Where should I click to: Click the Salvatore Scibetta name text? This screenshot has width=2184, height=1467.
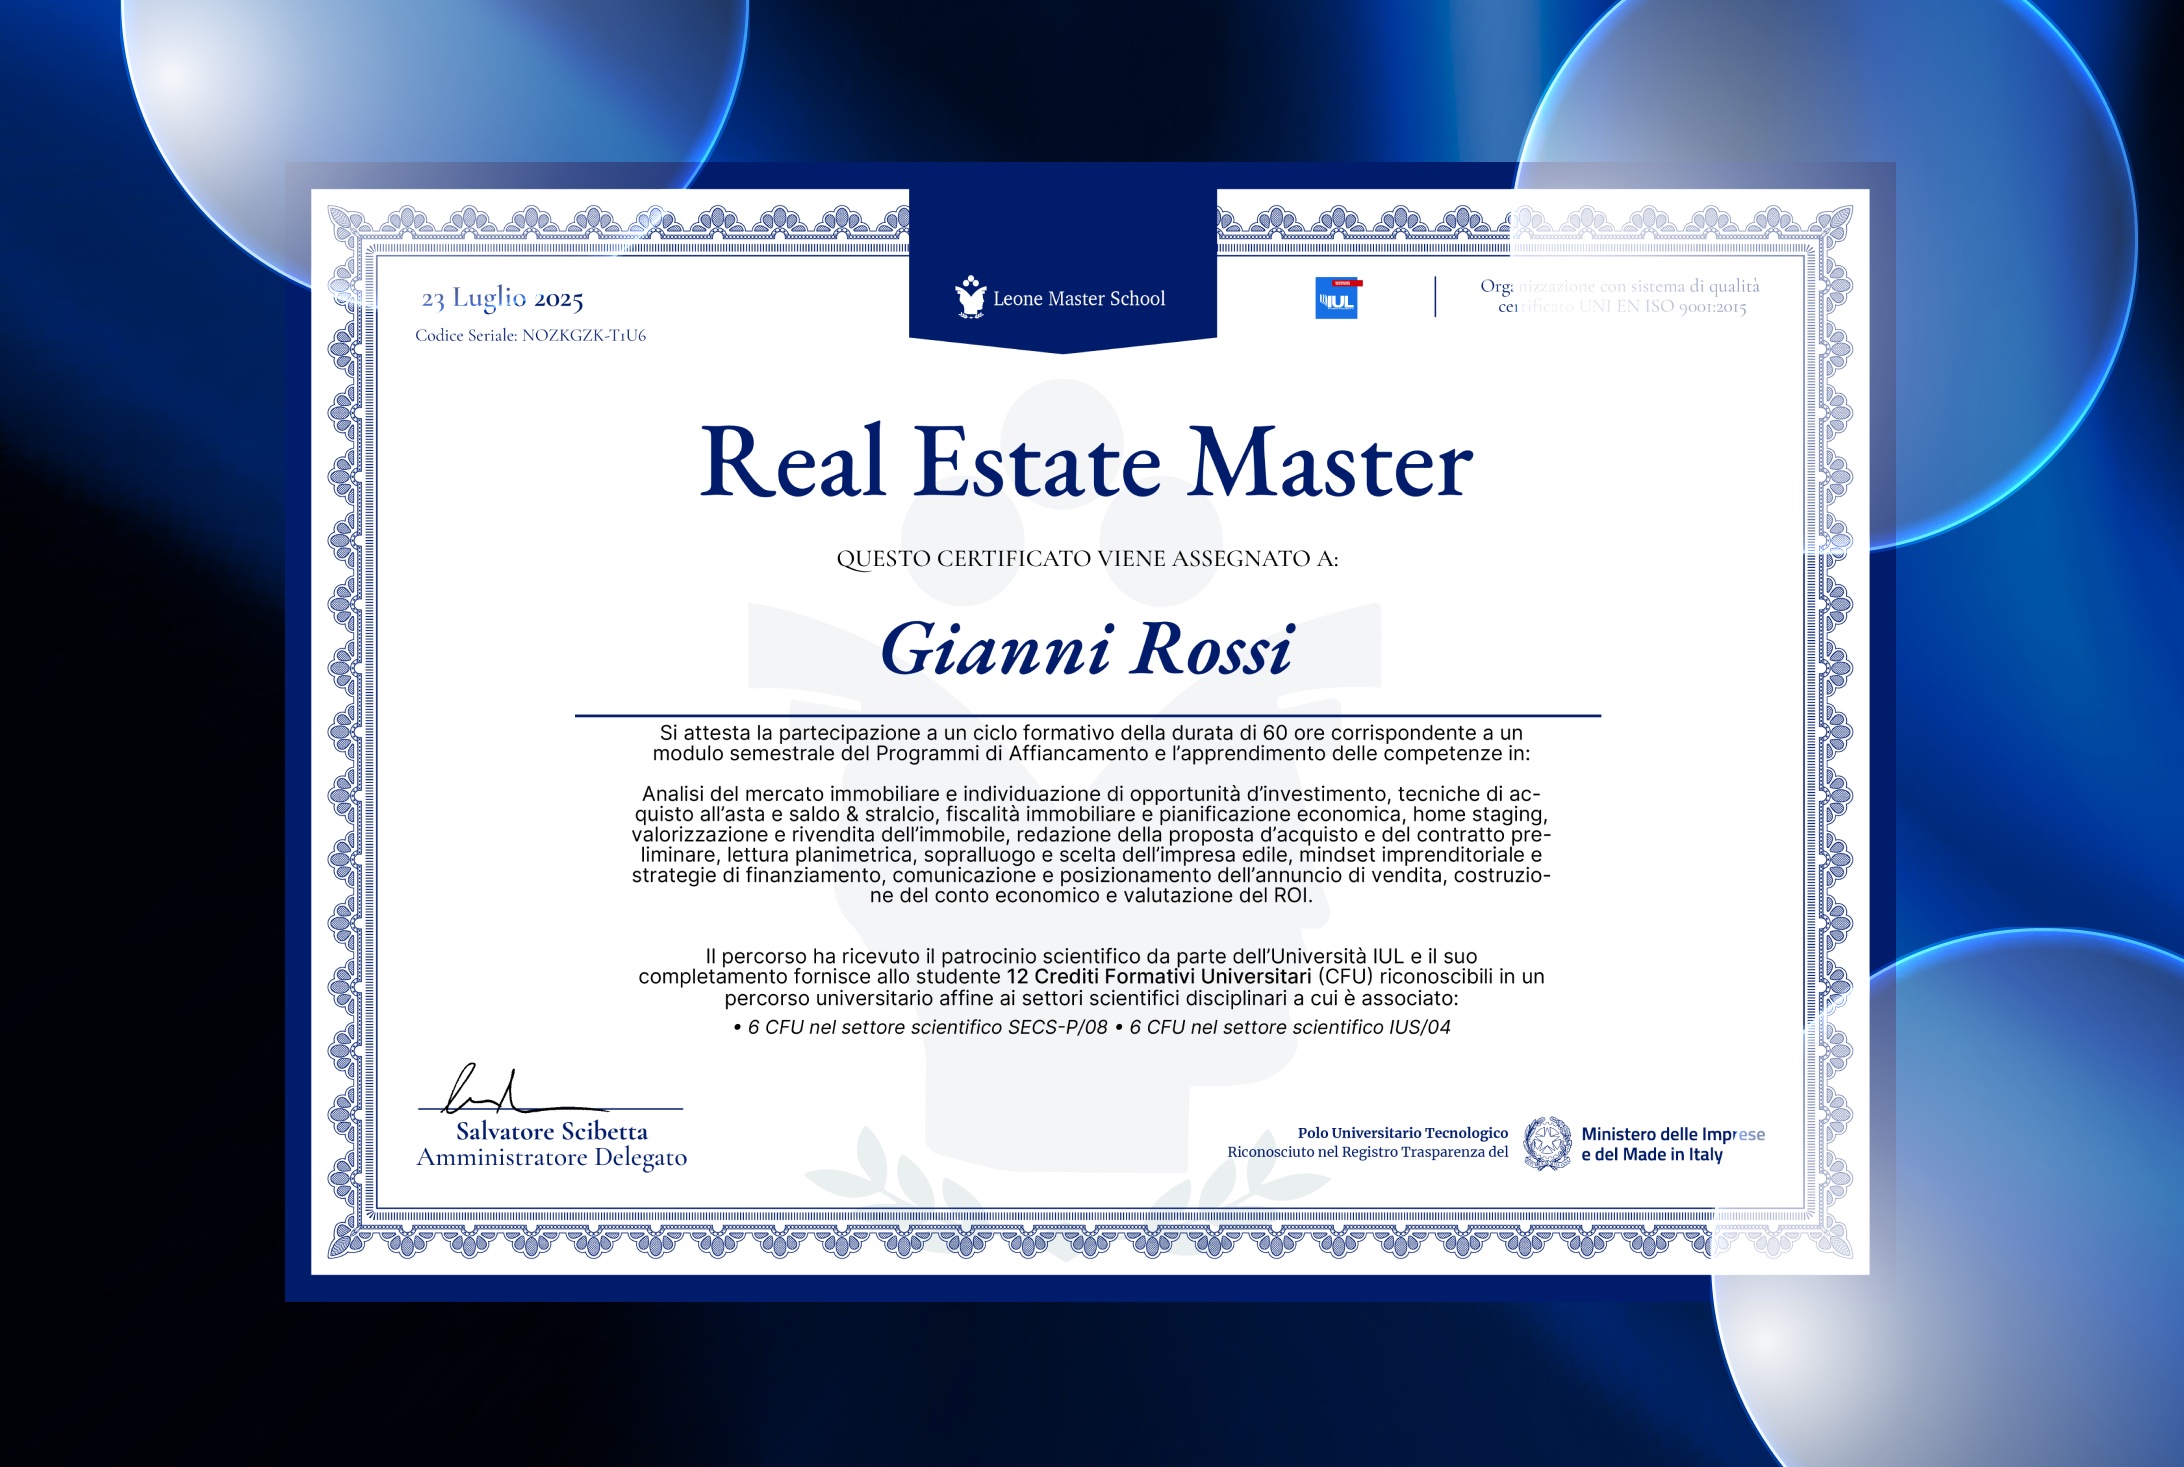[552, 1132]
